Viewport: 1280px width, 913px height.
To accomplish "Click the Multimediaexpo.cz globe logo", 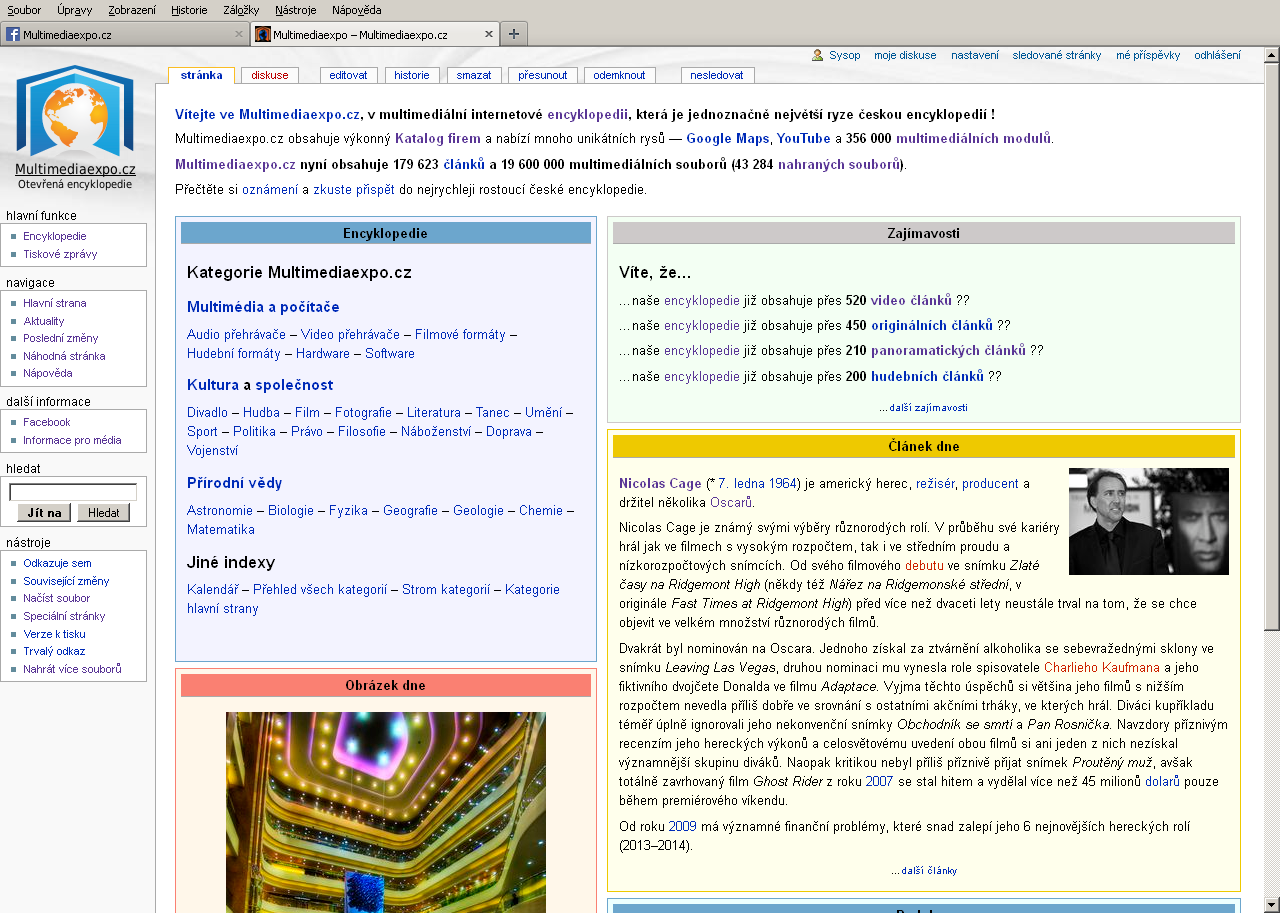I will [x=75, y=112].
